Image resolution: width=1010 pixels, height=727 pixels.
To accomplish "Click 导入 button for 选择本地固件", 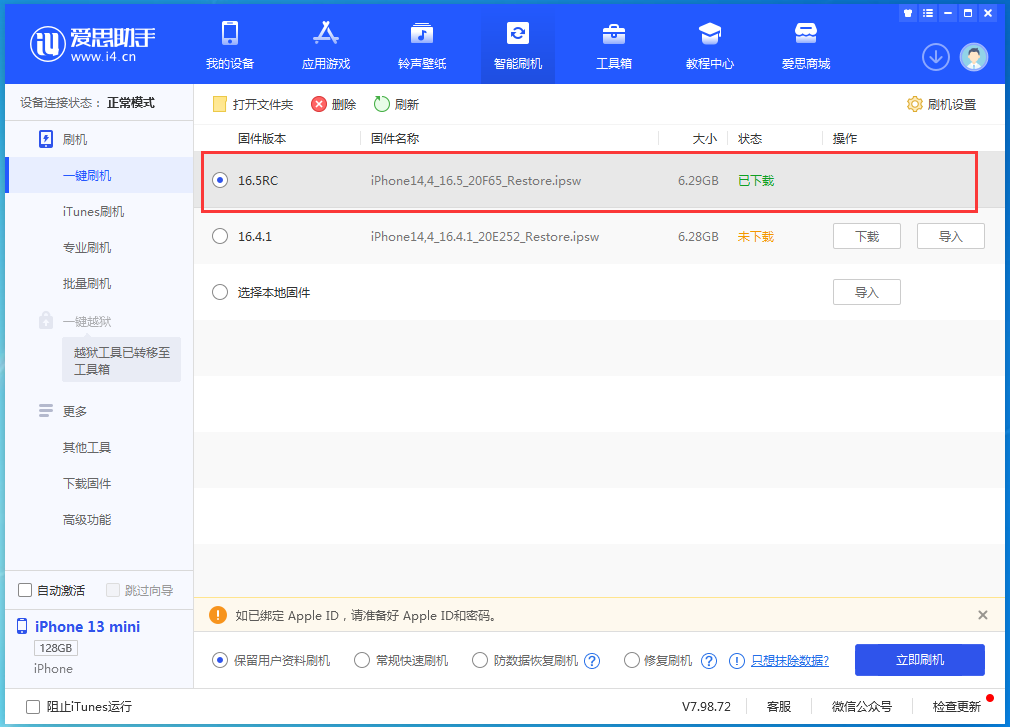I will 866,292.
